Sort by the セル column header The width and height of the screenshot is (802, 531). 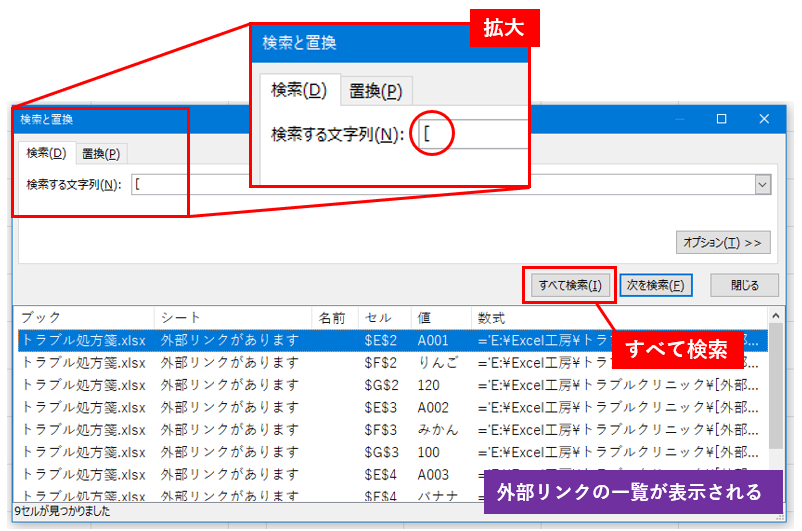[x=384, y=318]
